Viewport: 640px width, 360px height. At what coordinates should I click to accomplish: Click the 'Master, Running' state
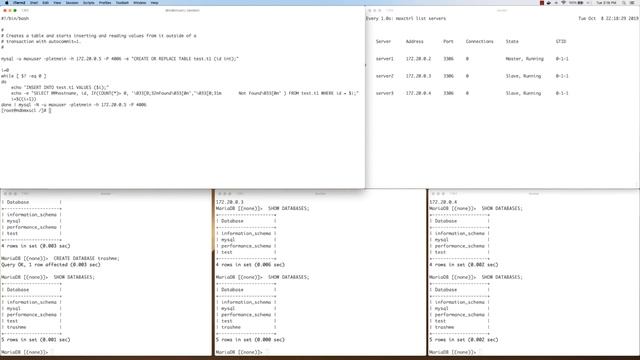pyautogui.click(x=524, y=59)
